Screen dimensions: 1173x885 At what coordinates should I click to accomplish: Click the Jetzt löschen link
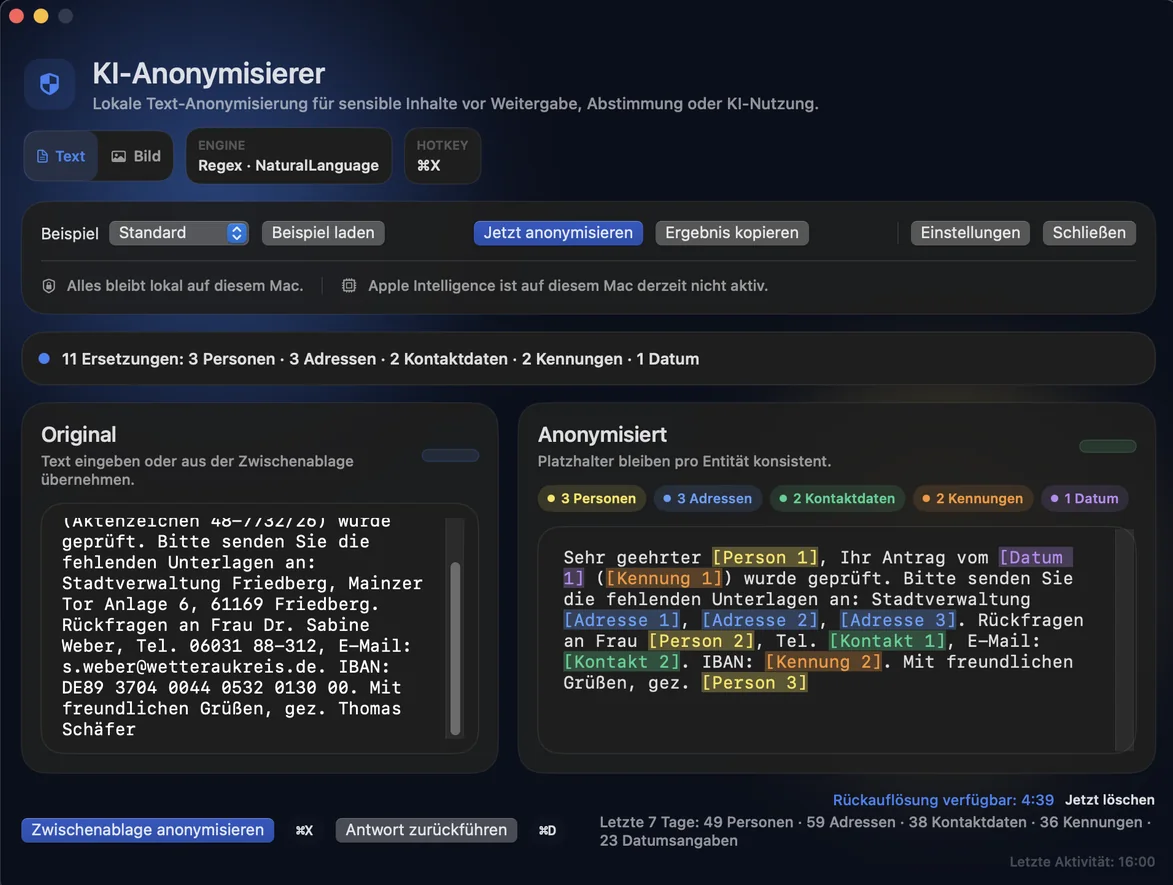(x=1109, y=800)
